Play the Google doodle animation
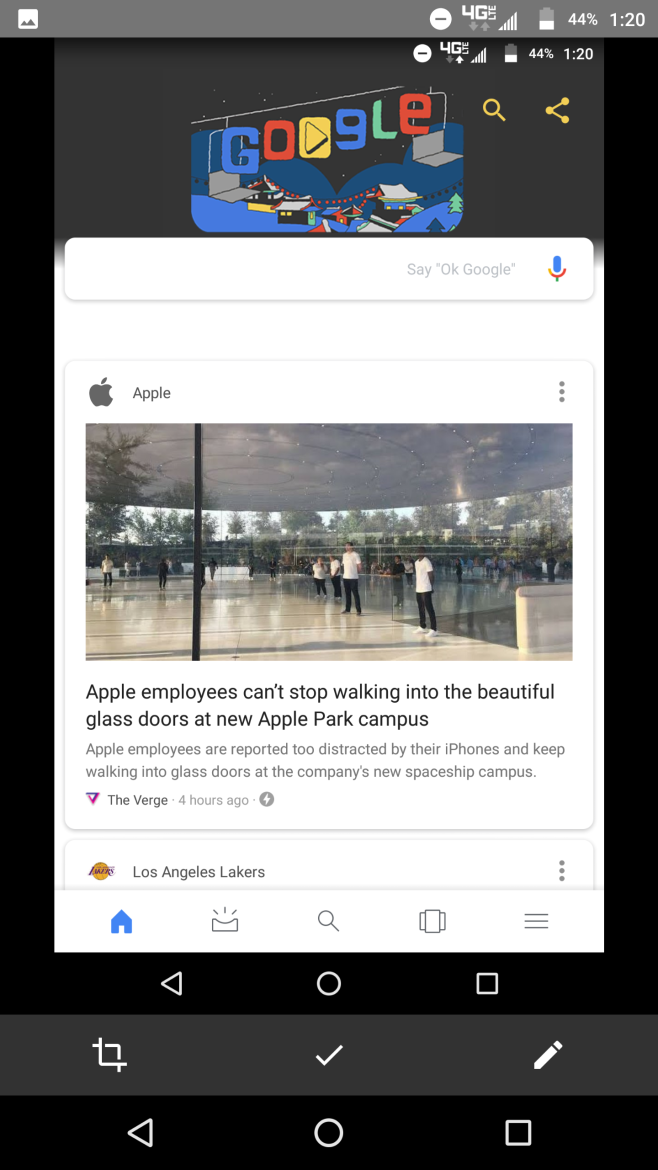658x1170 pixels. (x=315, y=138)
